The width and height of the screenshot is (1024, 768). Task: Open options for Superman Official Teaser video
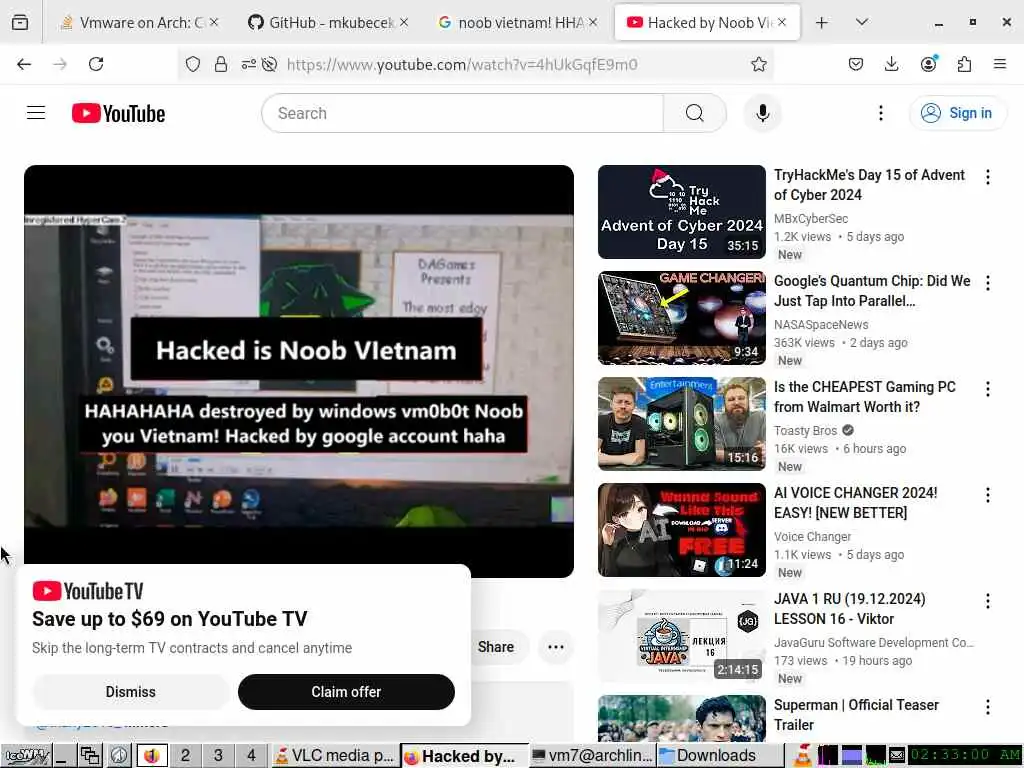pyautogui.click(x=987, y=707)
